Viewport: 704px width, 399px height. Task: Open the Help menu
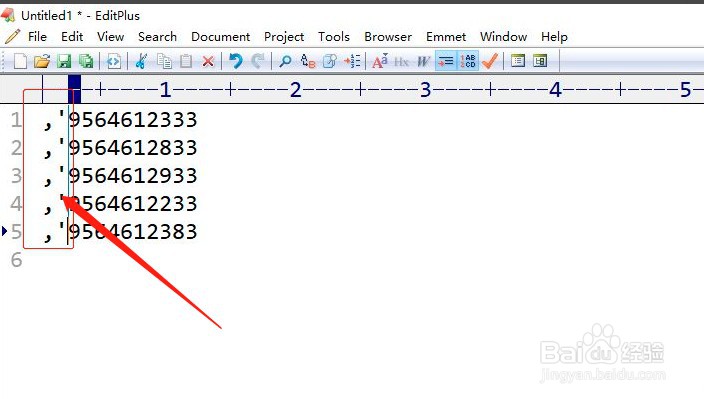point(554,37)
